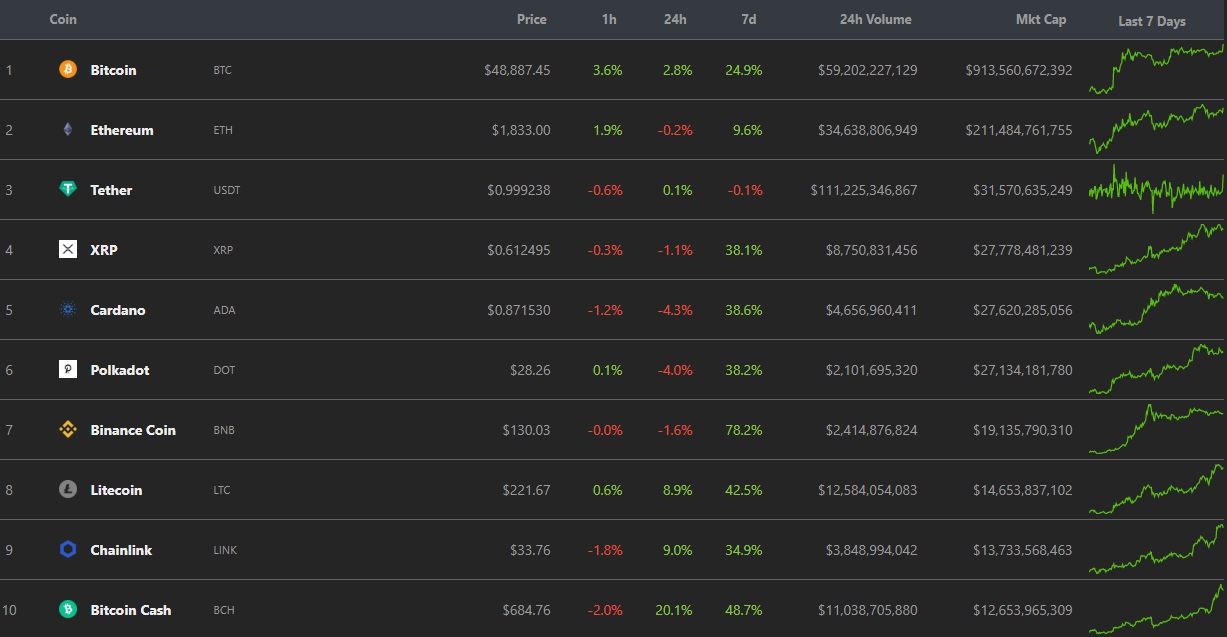This screenshot has height=637, width=1227.
Task: Open the Bitcoin coin name link
Action: pyautogui.click(x=113, y=70)
